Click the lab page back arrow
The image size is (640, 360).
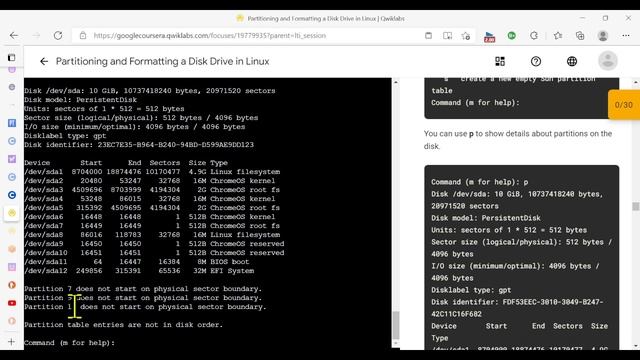[44, 61]
